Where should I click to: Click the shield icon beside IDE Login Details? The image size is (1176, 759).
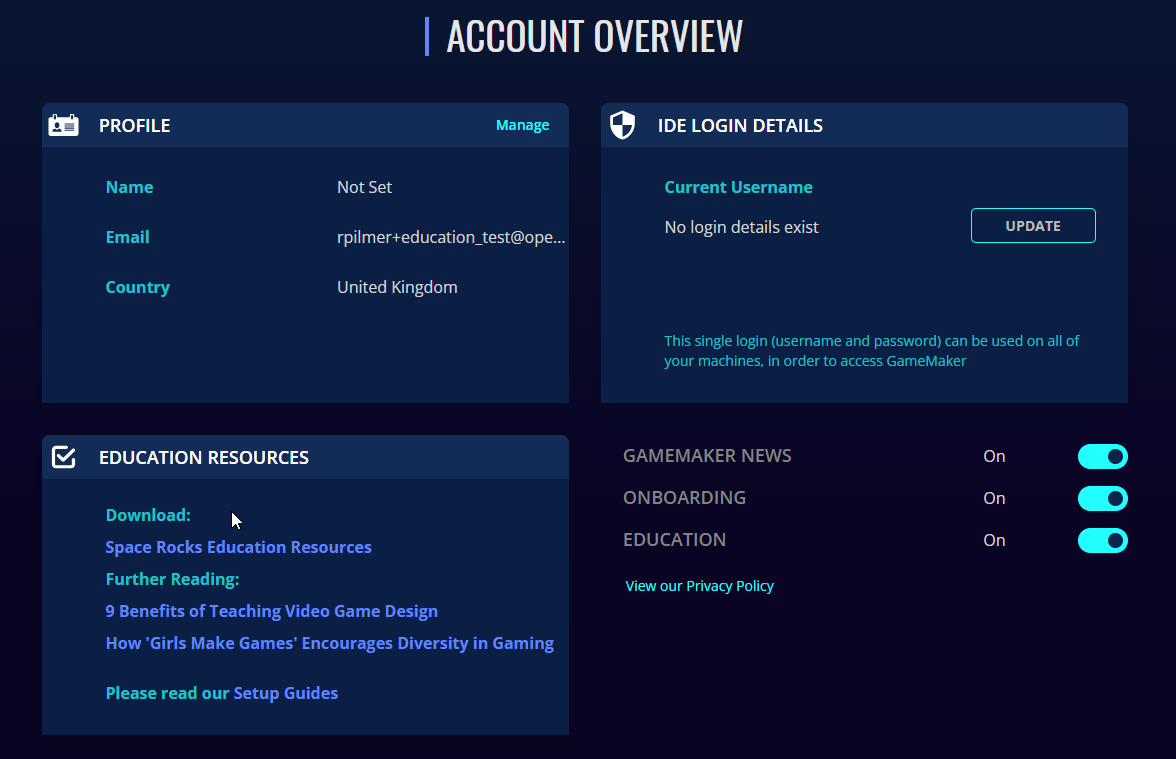pos(622,125)
